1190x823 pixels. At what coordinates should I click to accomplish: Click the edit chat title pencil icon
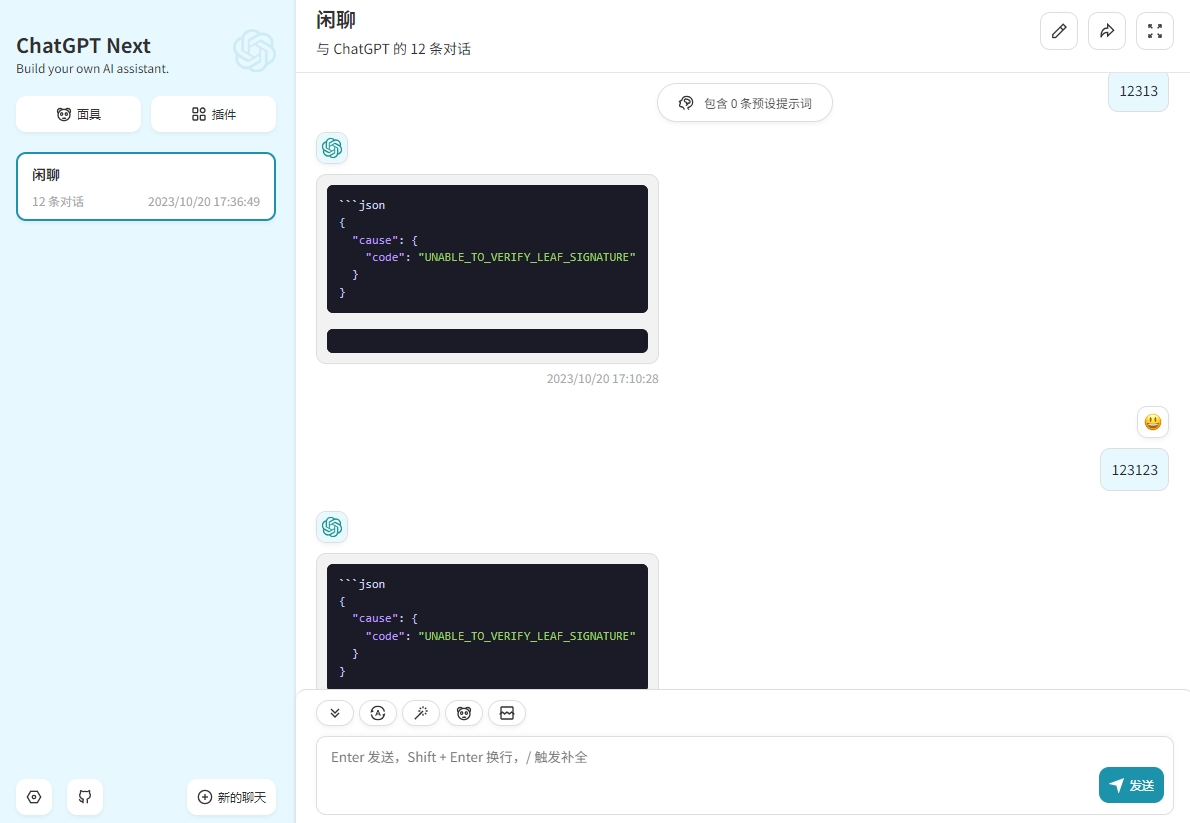1059,31
